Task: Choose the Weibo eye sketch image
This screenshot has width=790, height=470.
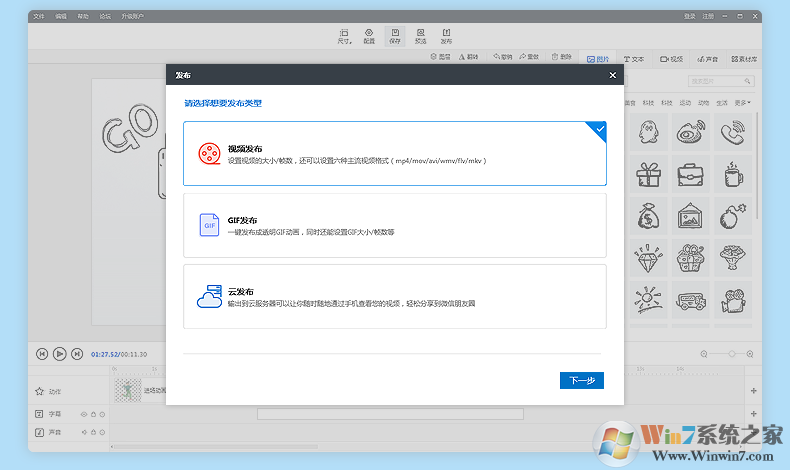Action: (x=690, y=132)
